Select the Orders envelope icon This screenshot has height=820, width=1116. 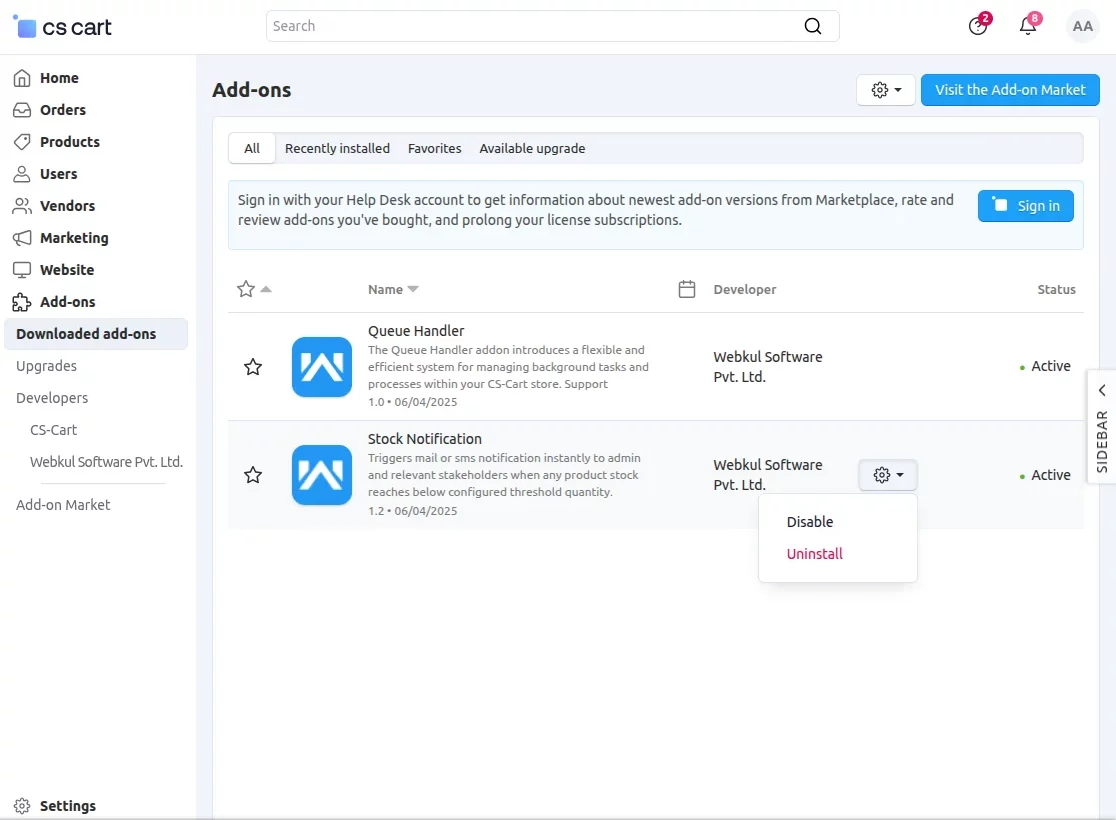(21, 109)
